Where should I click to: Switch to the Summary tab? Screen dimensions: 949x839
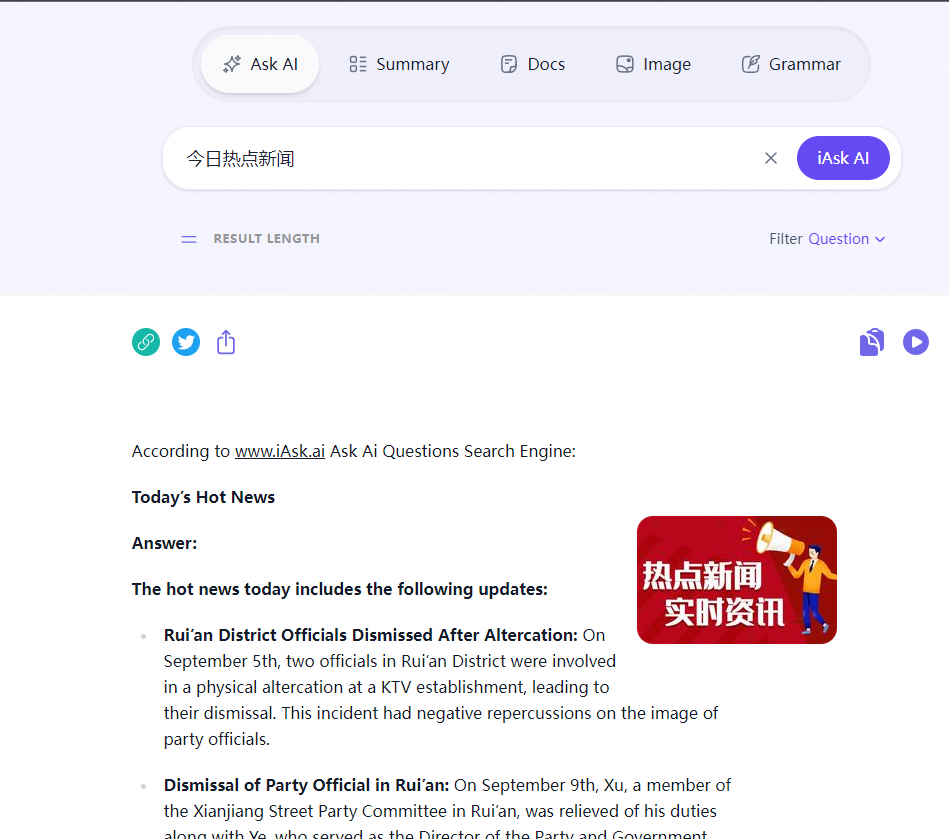tap(399, 63)
